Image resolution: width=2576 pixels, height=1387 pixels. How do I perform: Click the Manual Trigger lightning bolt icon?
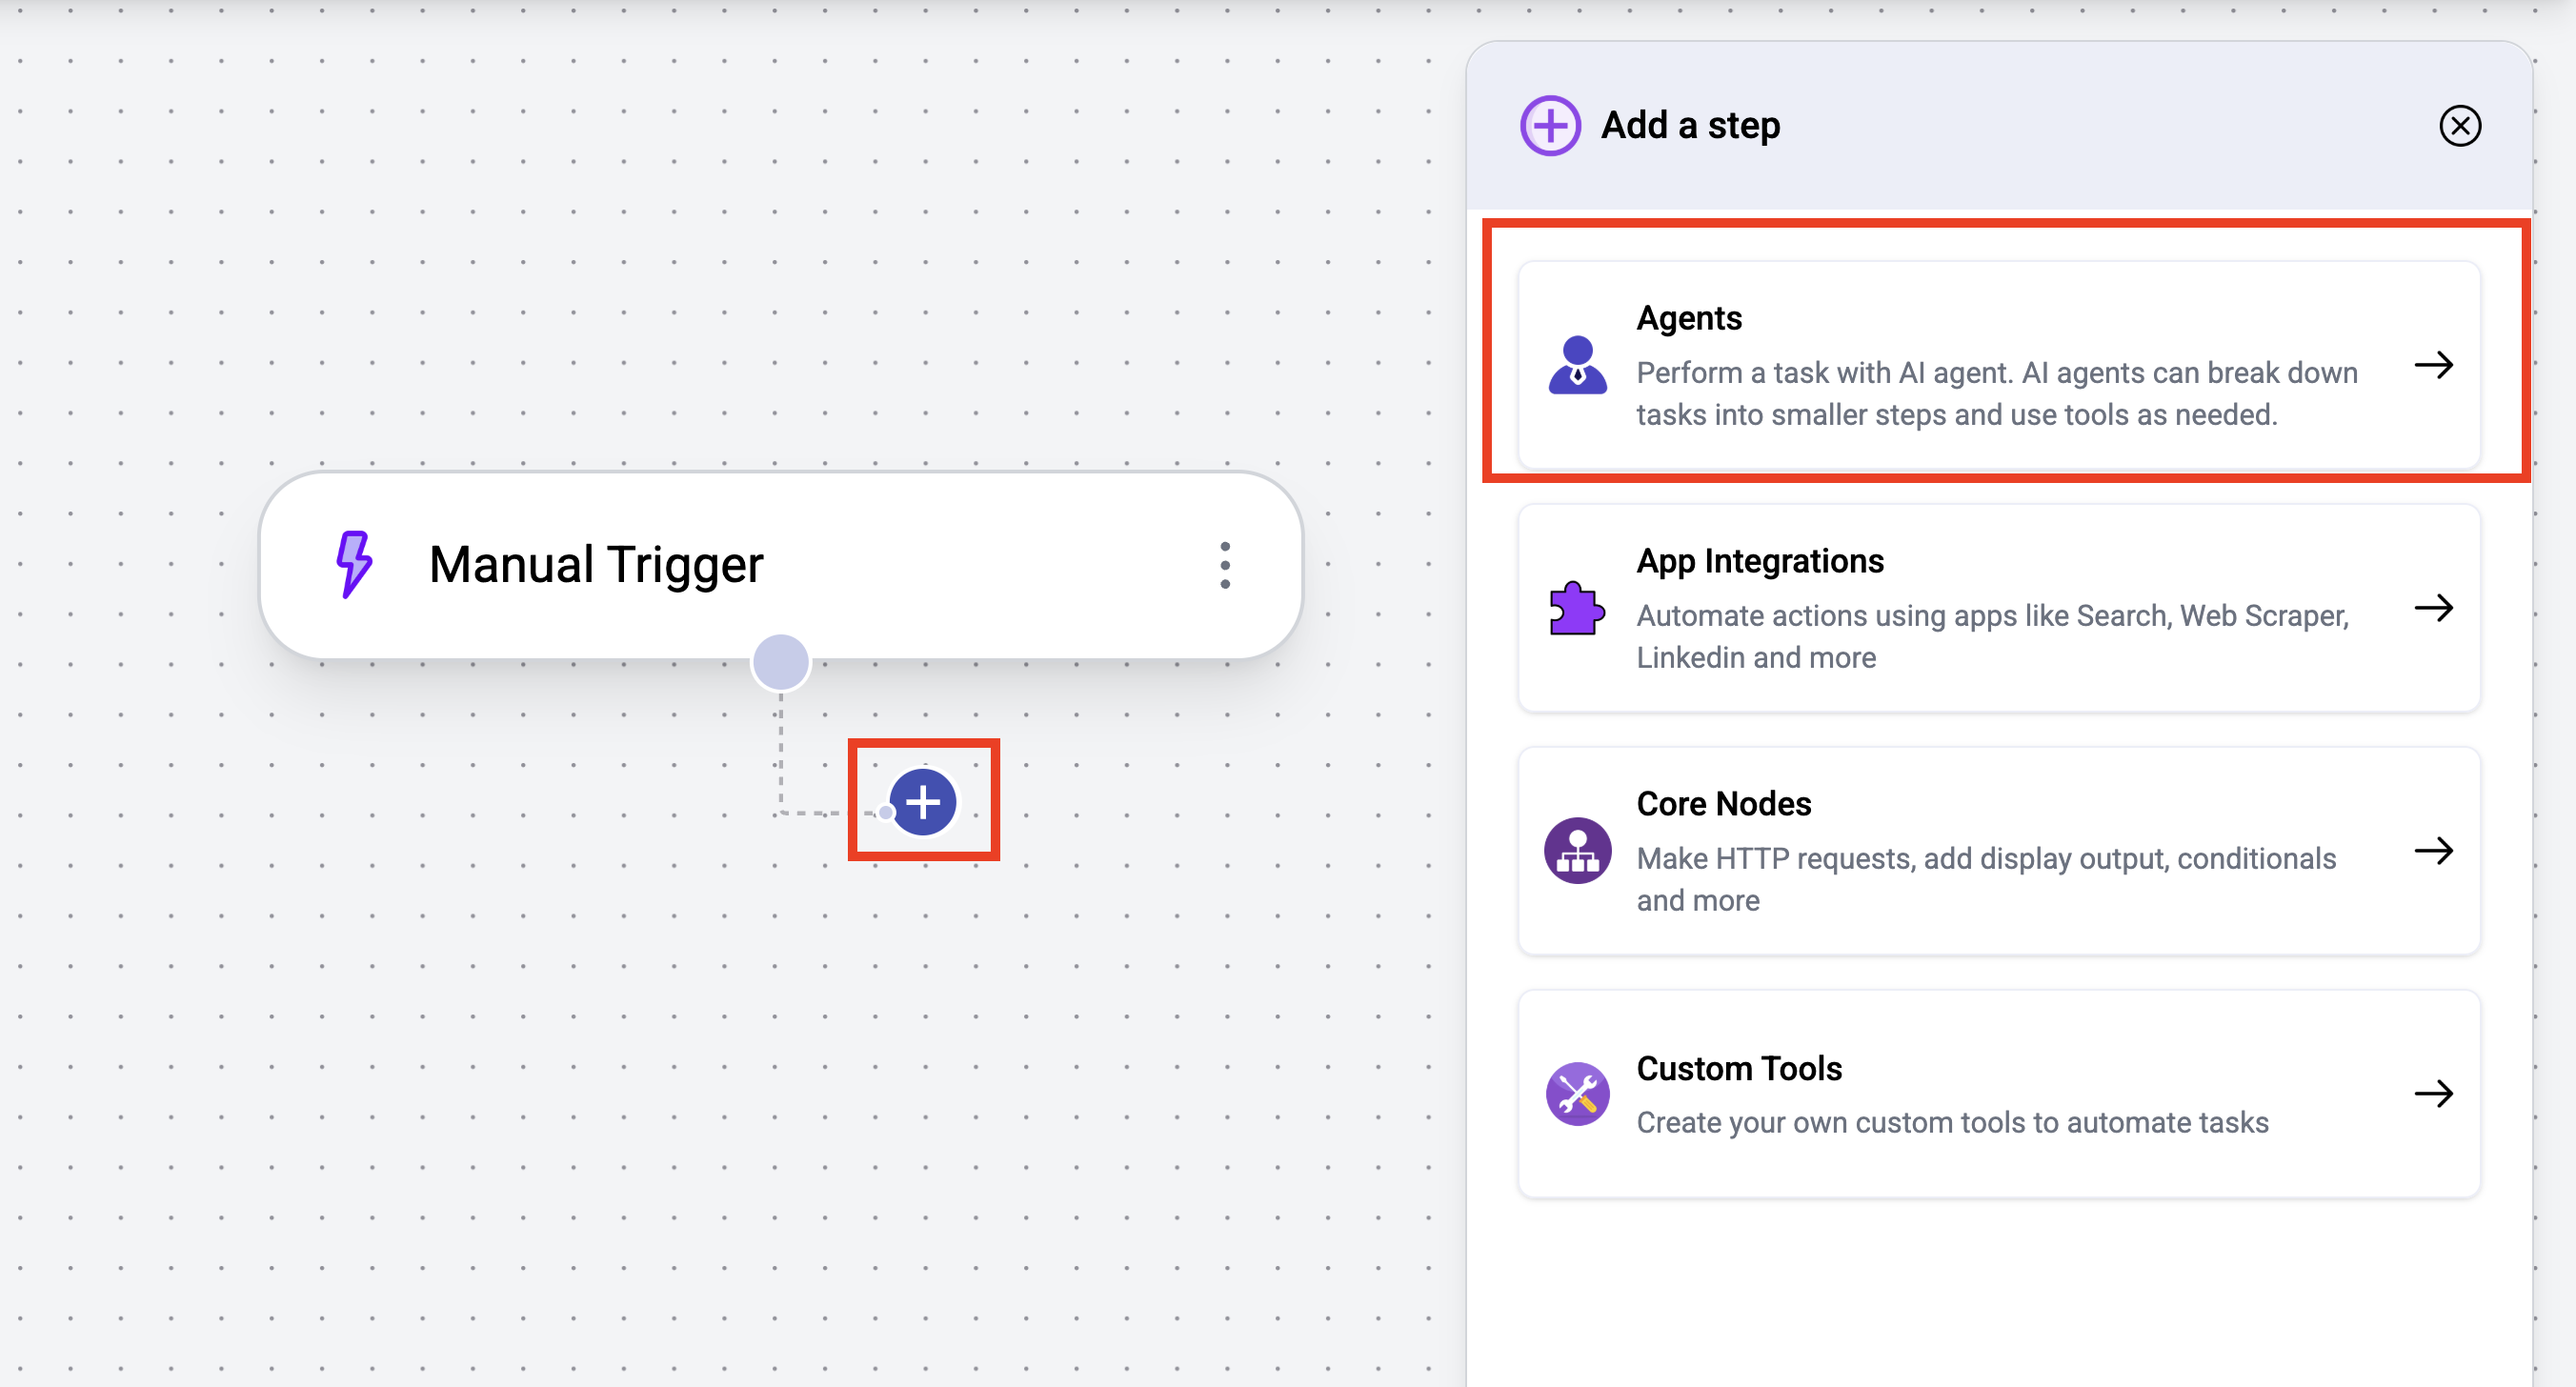[353, 564]
